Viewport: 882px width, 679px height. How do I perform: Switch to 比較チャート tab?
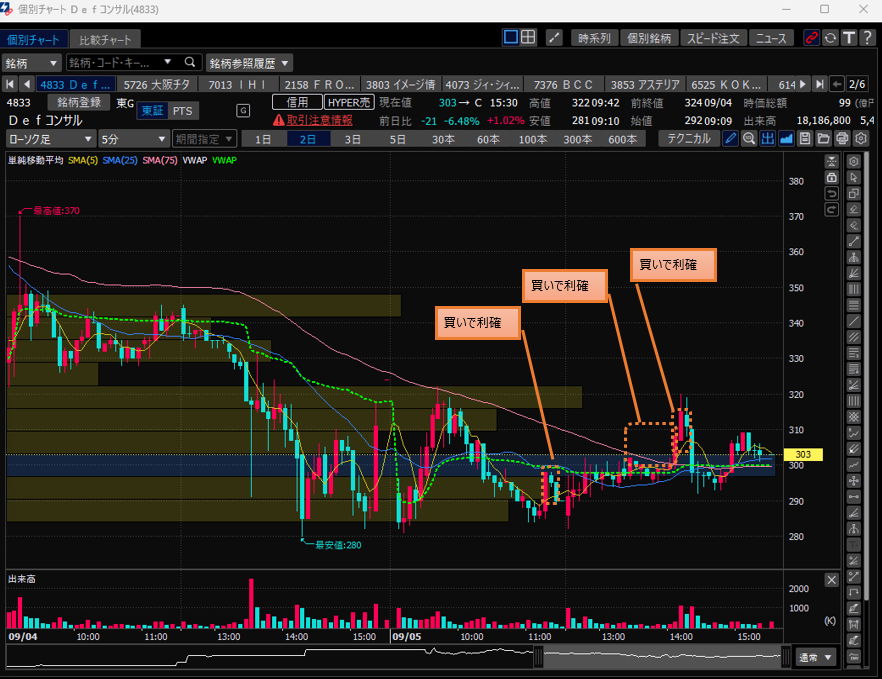pyautogui.click(x=105, y=40)
